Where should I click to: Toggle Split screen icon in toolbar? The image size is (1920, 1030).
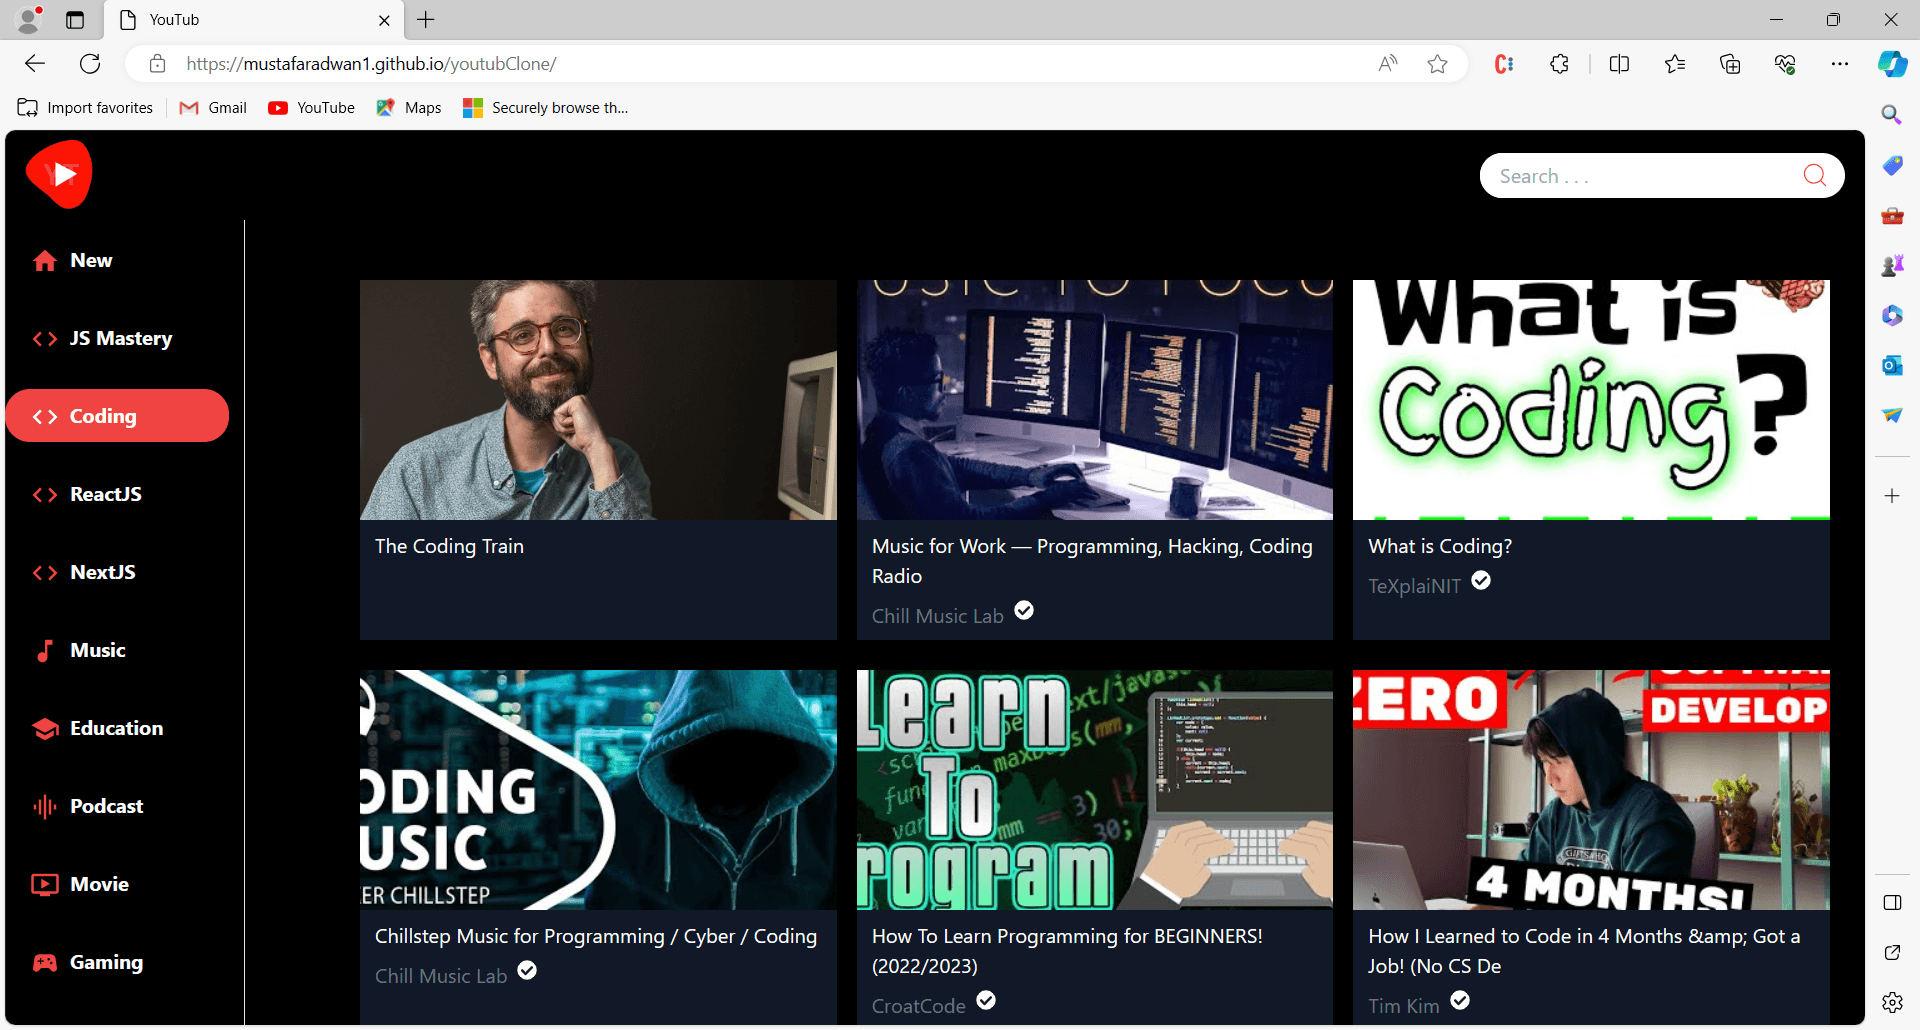pyautogui.click(x=1619, y=64)
